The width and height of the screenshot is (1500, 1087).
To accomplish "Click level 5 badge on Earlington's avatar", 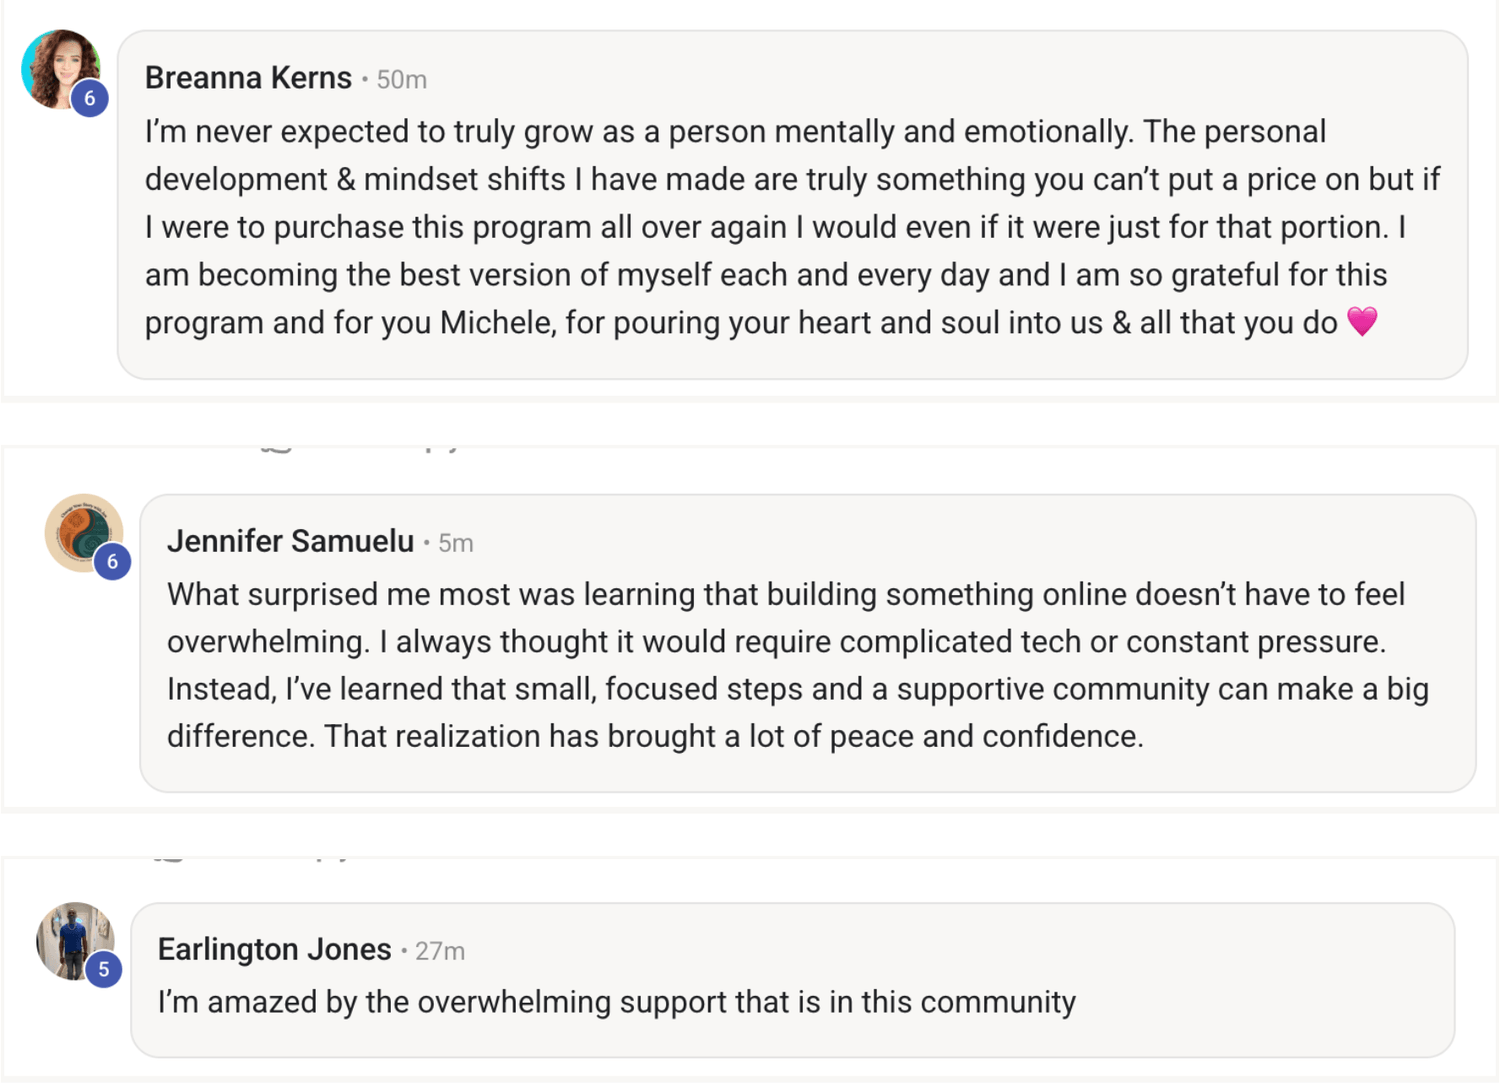I will click(x=104, y=970).
